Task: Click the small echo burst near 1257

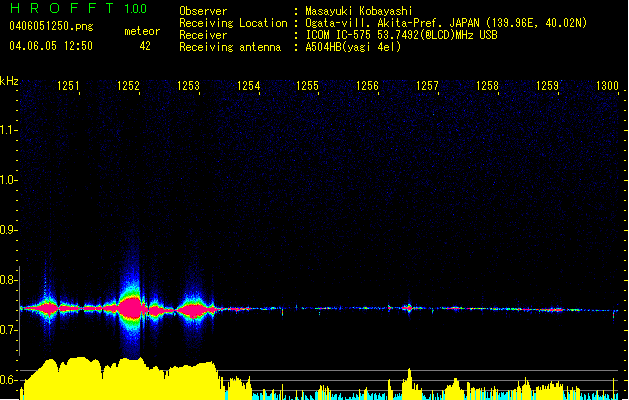Action: point(409,308)
